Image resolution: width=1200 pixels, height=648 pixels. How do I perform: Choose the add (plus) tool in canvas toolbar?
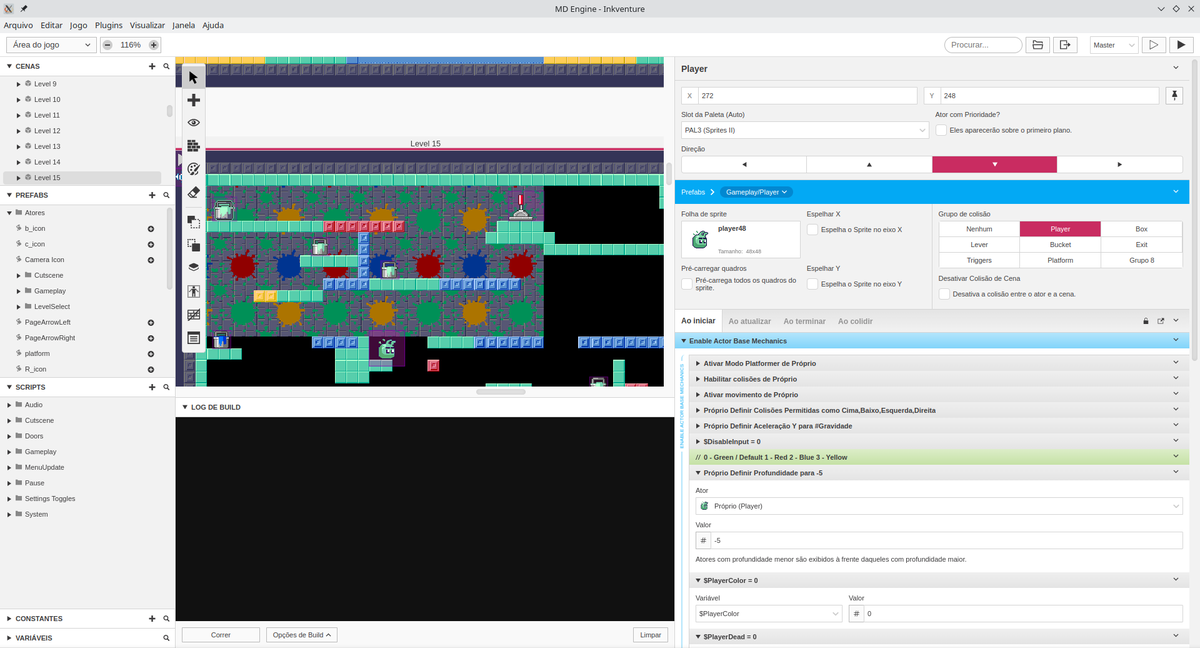point(193,101)
